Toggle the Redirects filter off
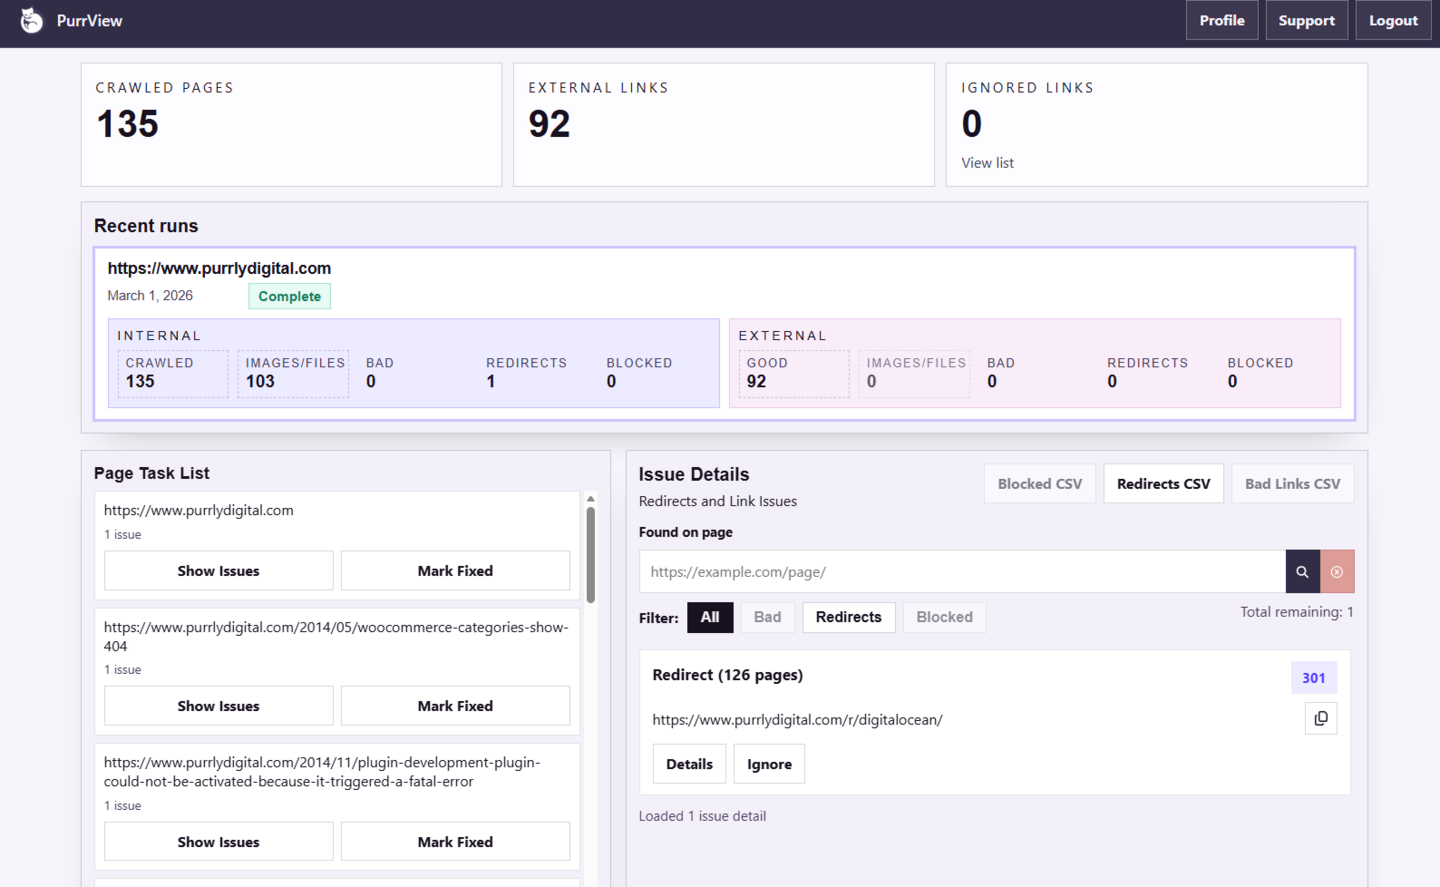 pos(848,617)
